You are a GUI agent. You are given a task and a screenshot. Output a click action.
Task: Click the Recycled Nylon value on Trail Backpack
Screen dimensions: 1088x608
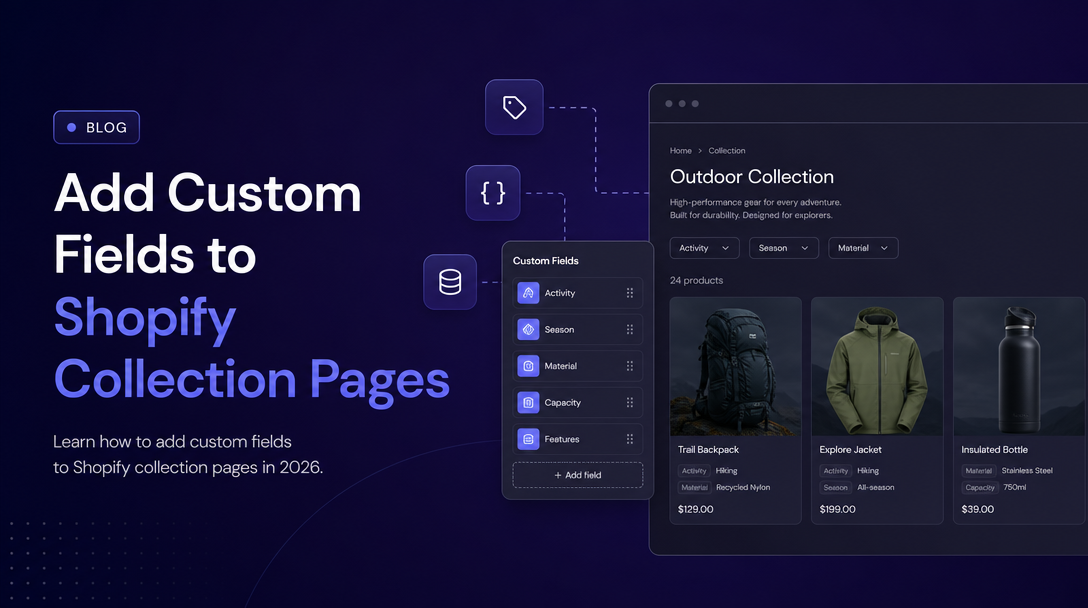[743, 487]
